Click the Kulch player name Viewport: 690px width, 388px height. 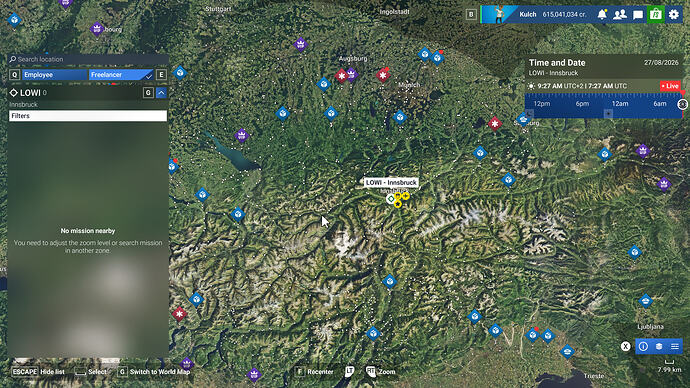click(528, 15)
